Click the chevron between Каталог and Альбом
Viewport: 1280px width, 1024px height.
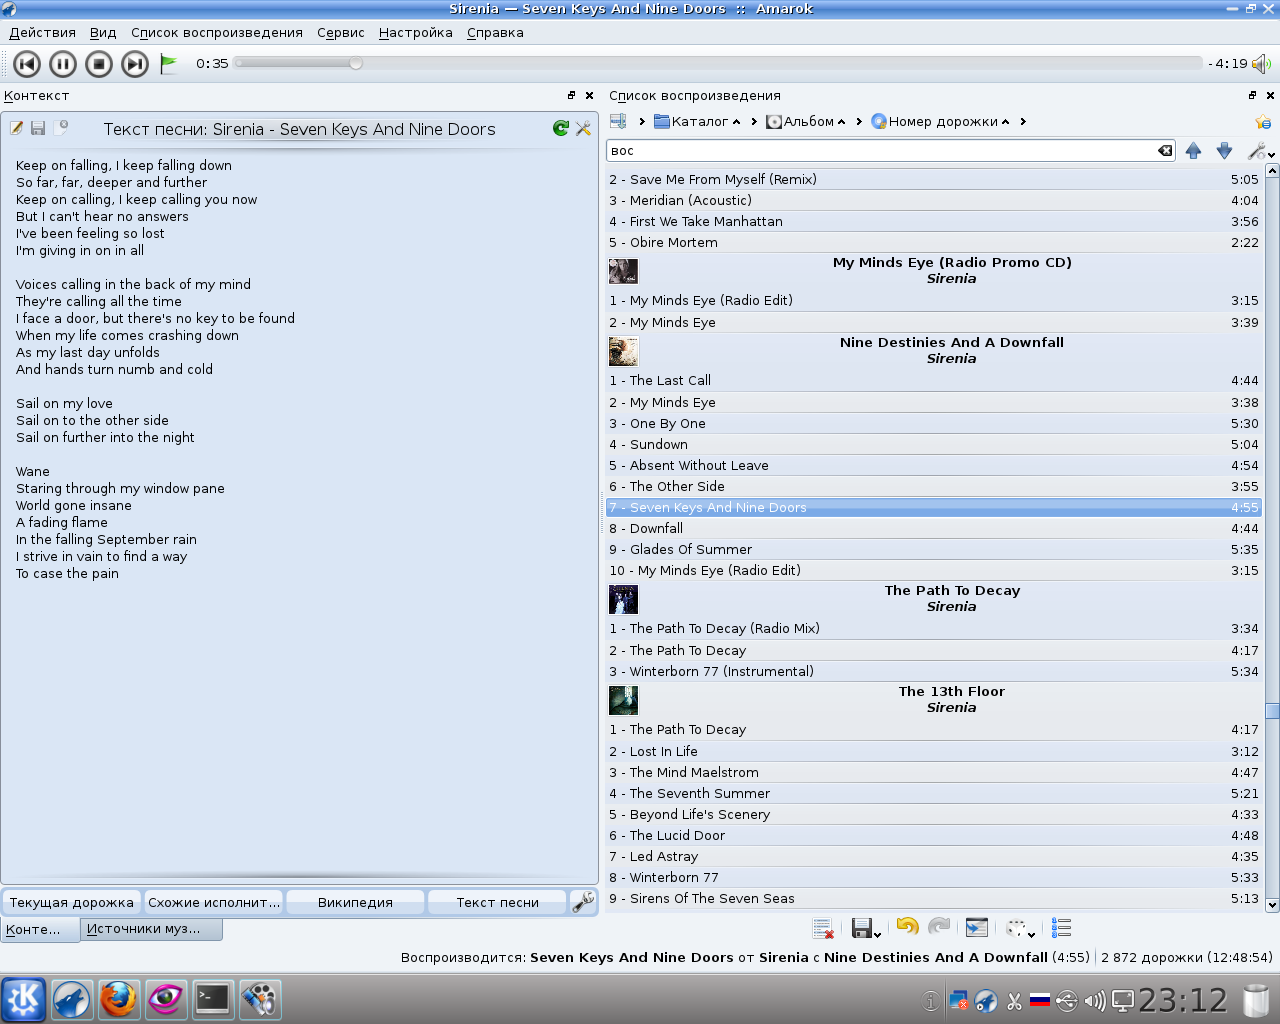tap(754, 122)
